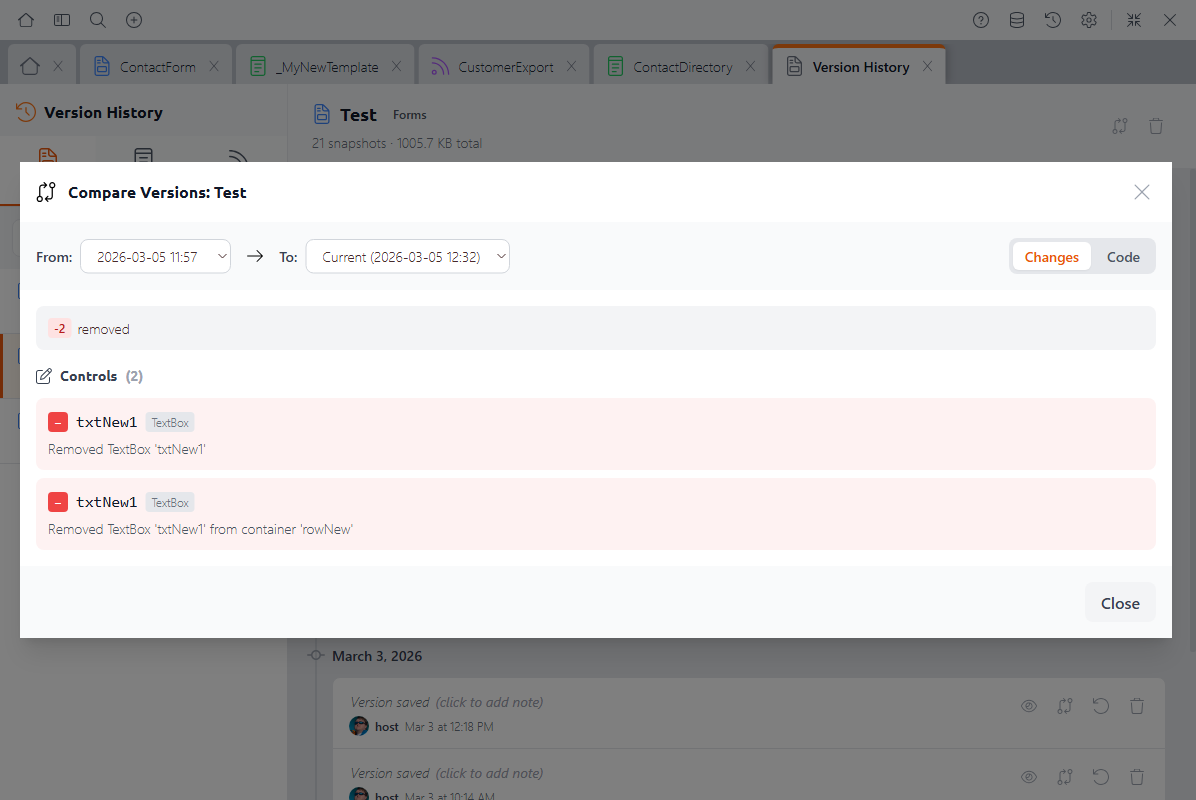1196x800 pixels.
Task: Open the From version dropdown
Action: point(156,256)
